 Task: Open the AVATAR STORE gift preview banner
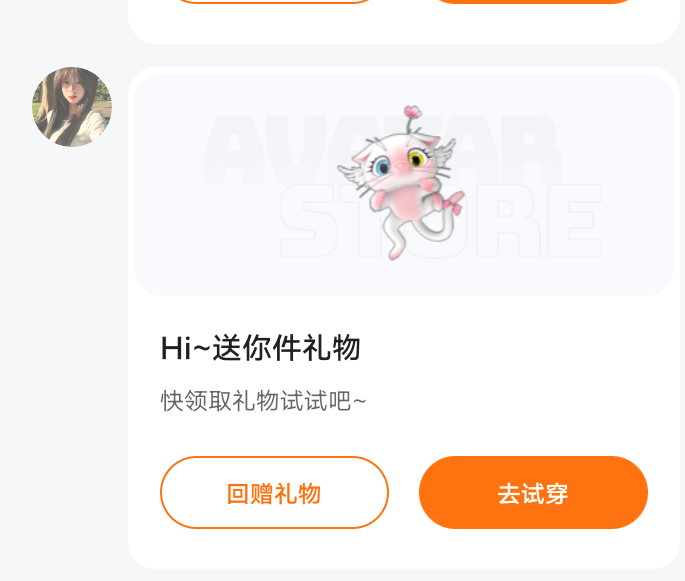pos(404,184)
